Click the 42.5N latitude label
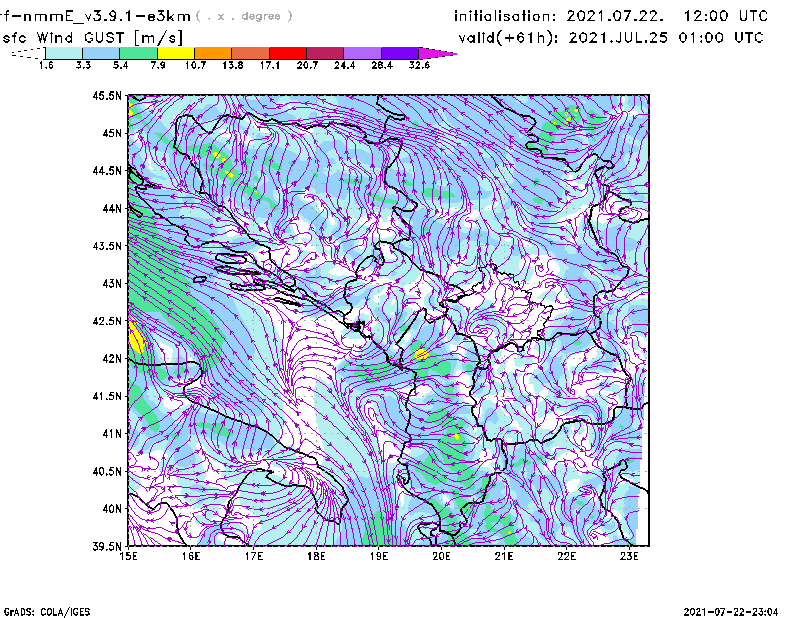The width and height of the screenshot is (800, 618). 107,321
